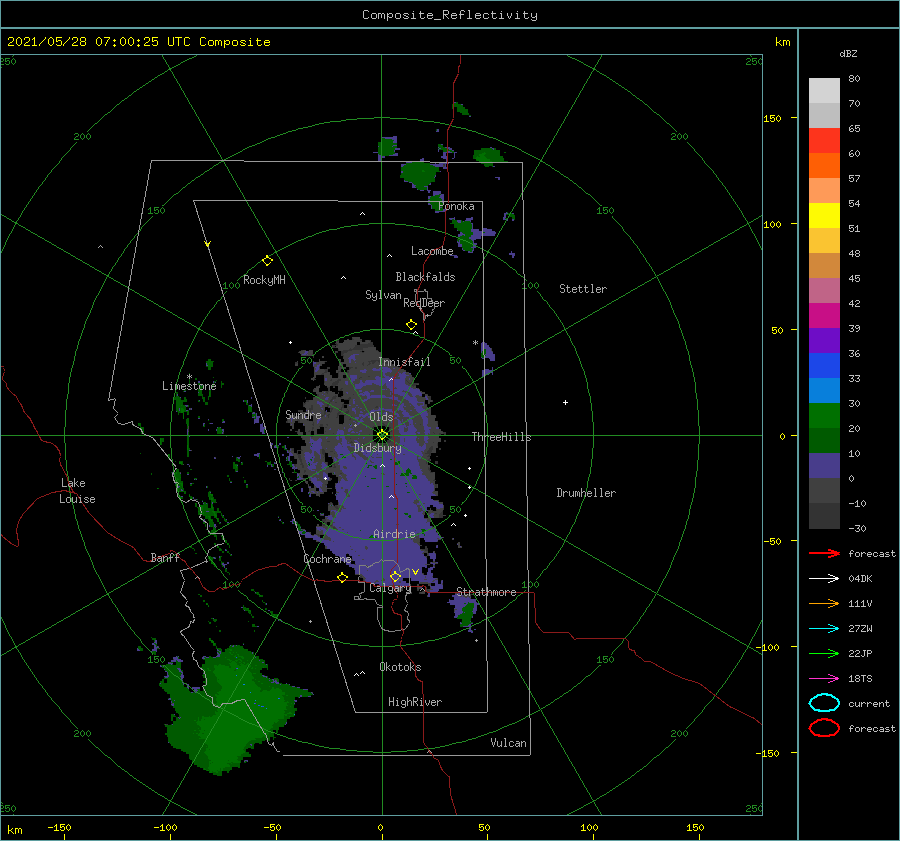Click the Lacombe label
This screenshot has width=900, height=841.
(x=432, y=251)
